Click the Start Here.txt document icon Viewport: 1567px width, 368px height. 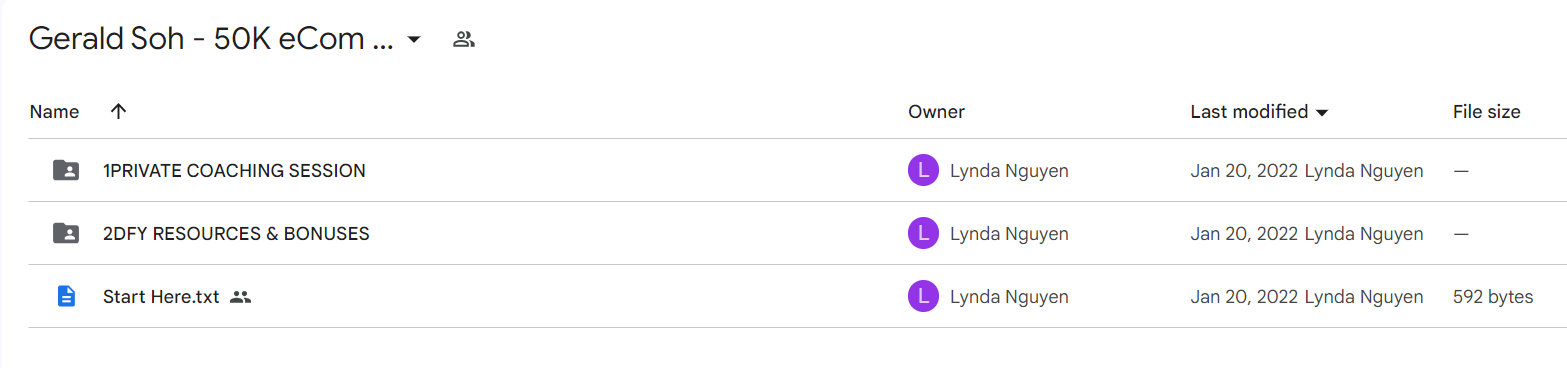(66, 297)
